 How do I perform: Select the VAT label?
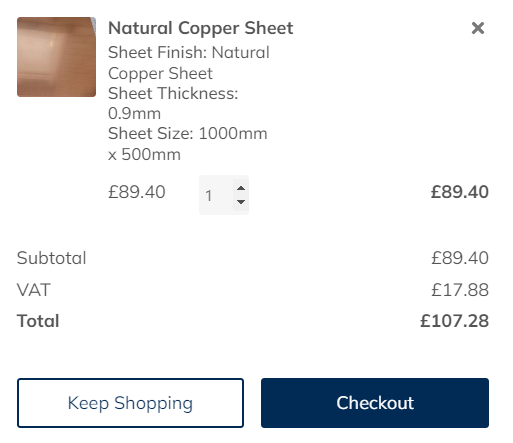(x=34, y=290)
